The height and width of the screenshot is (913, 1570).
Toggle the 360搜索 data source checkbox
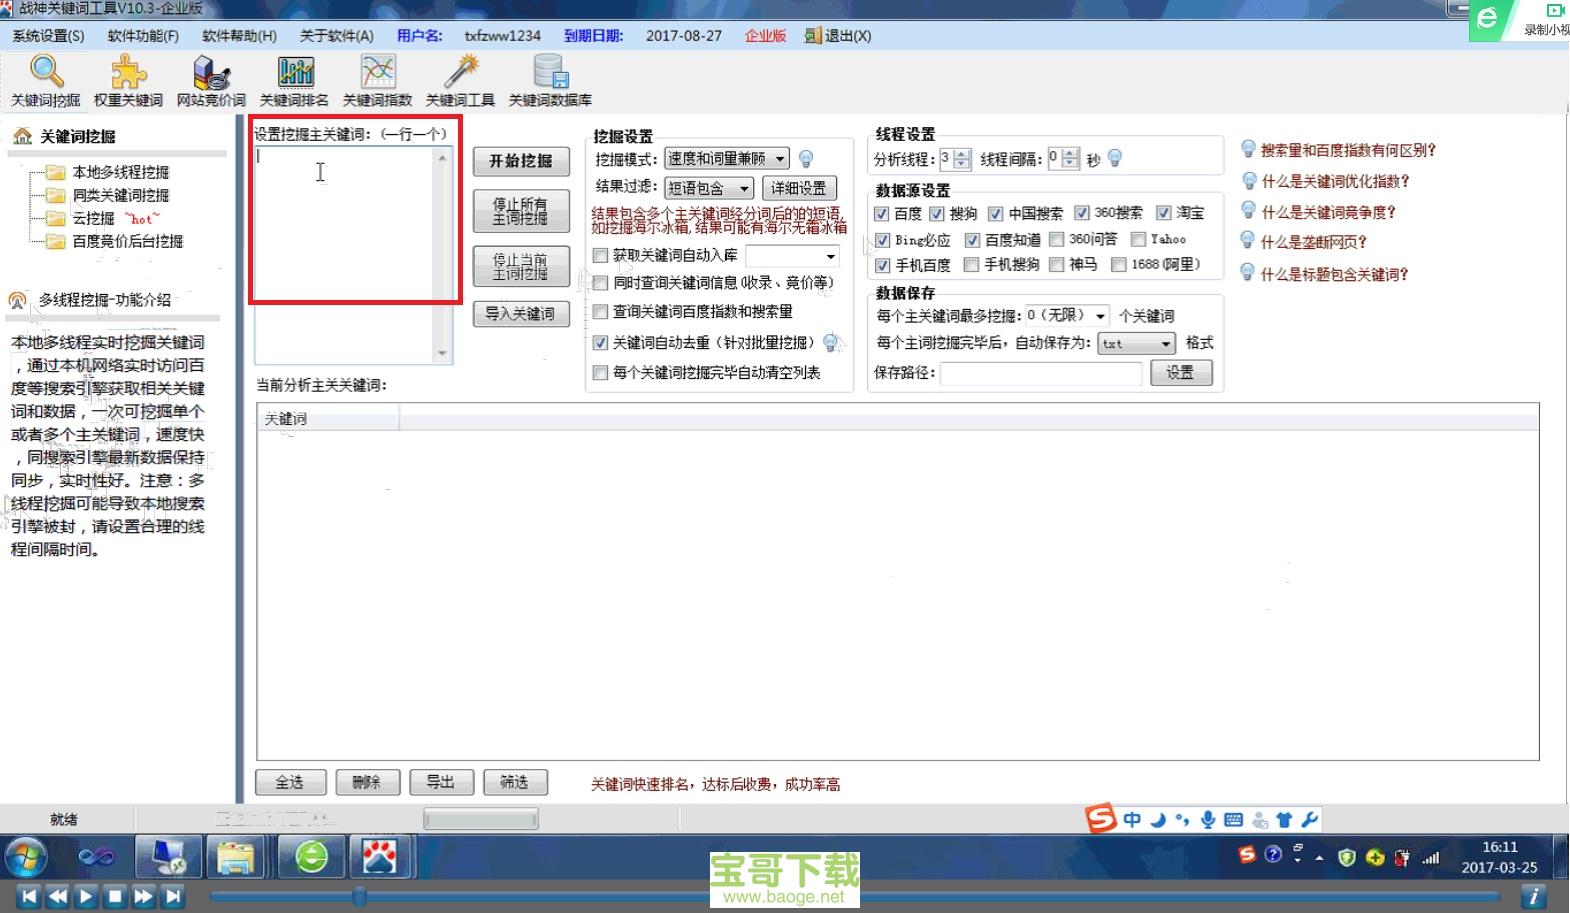[1082, 213]
